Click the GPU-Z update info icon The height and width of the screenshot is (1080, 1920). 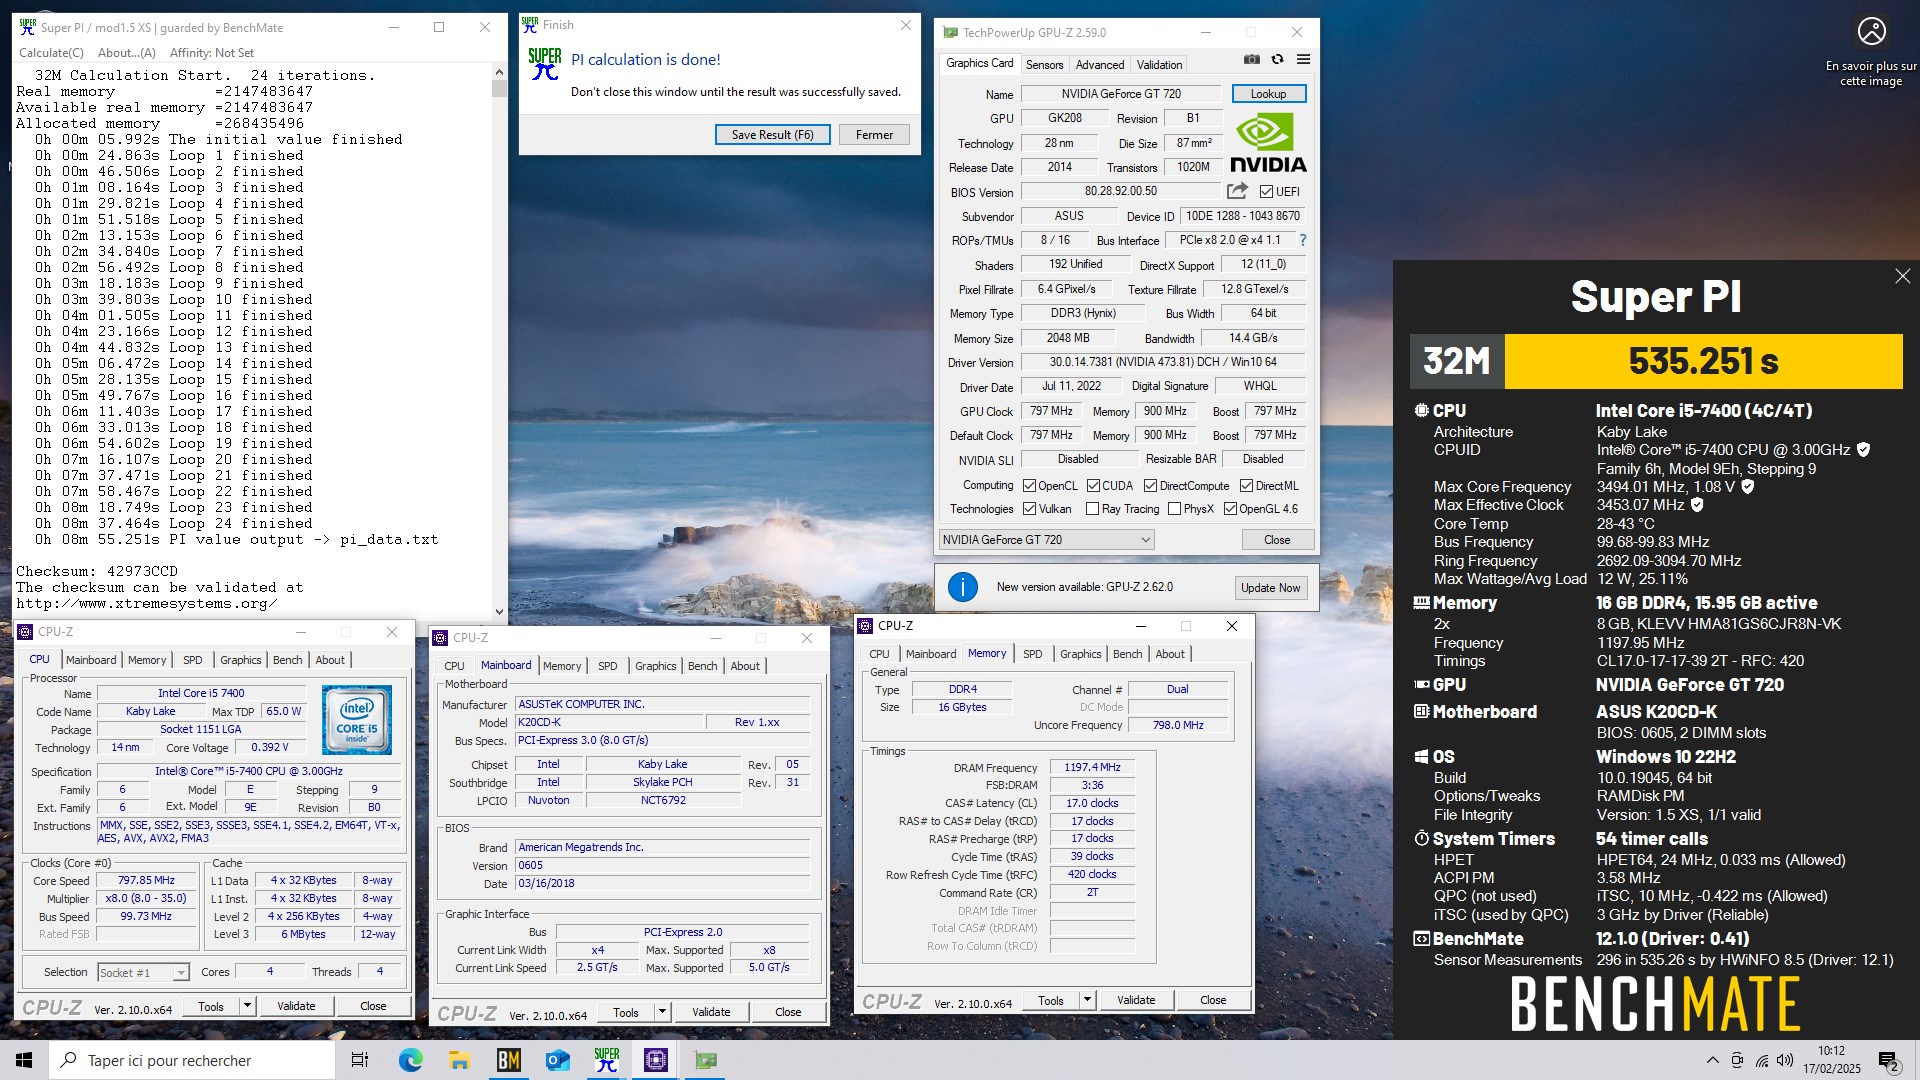pos(962,587)
